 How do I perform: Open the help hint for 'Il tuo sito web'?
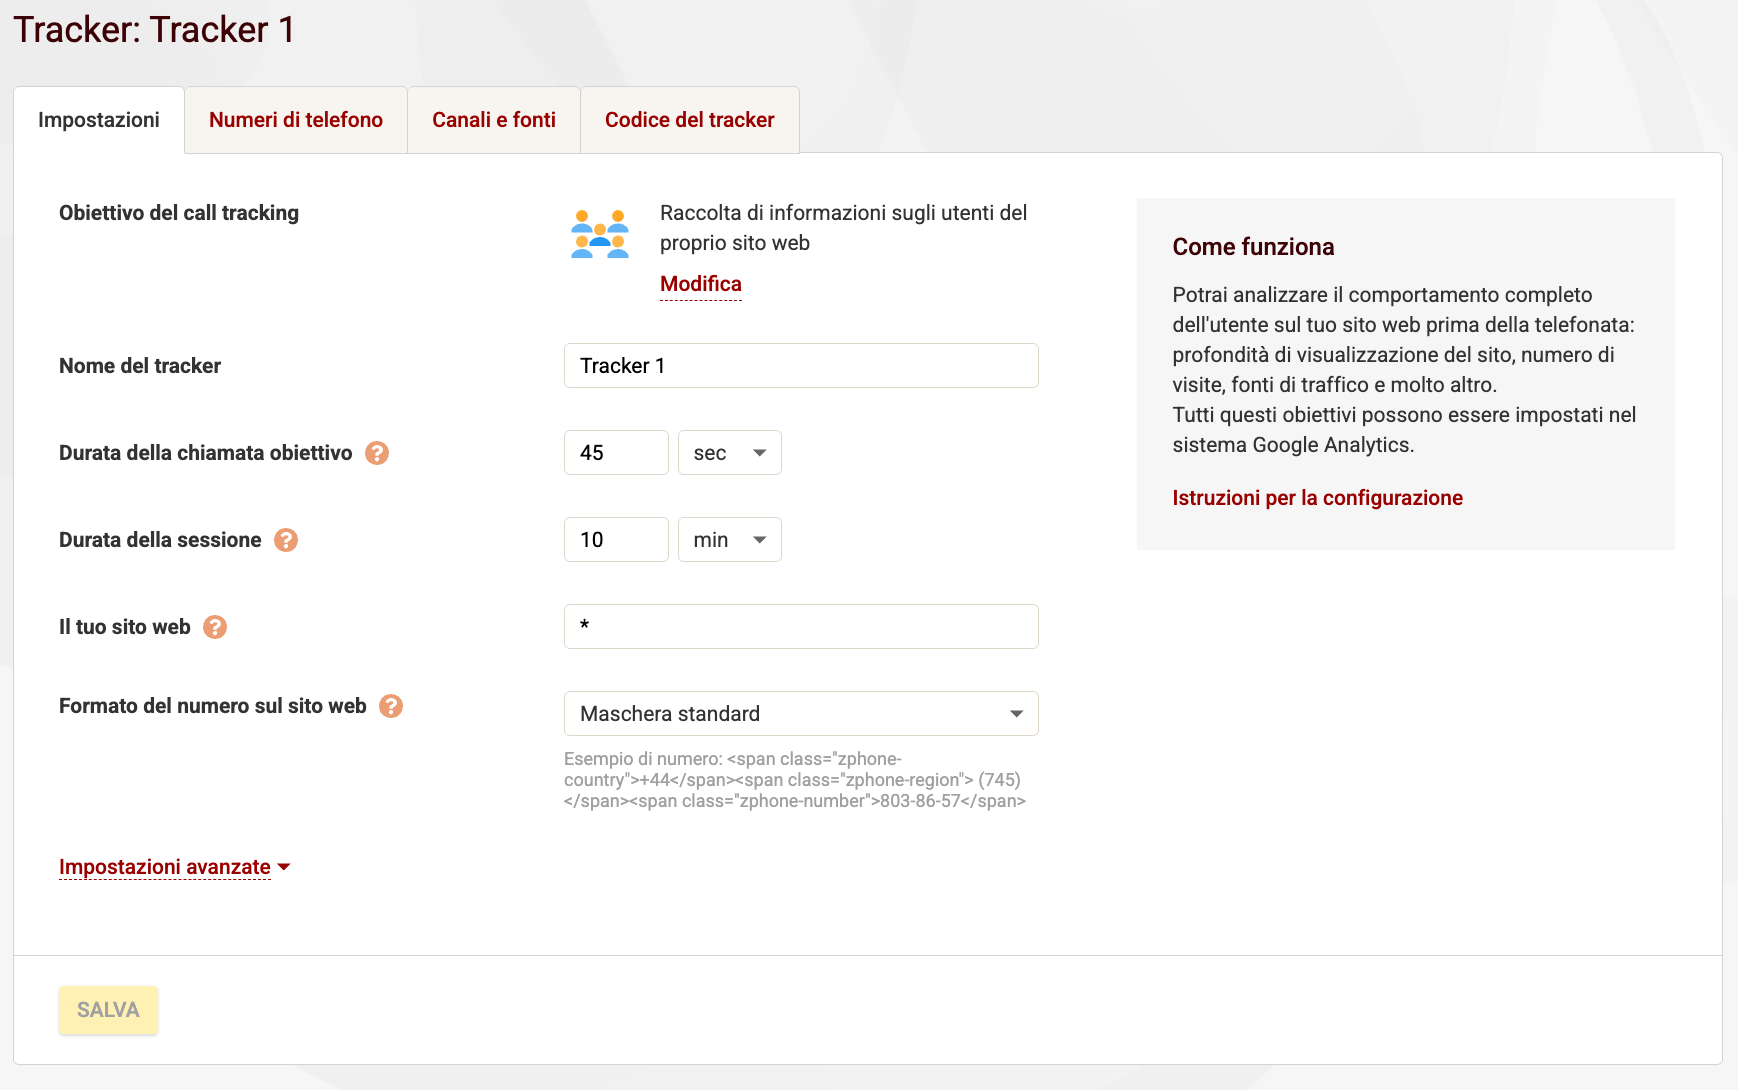tap(215, 627)
